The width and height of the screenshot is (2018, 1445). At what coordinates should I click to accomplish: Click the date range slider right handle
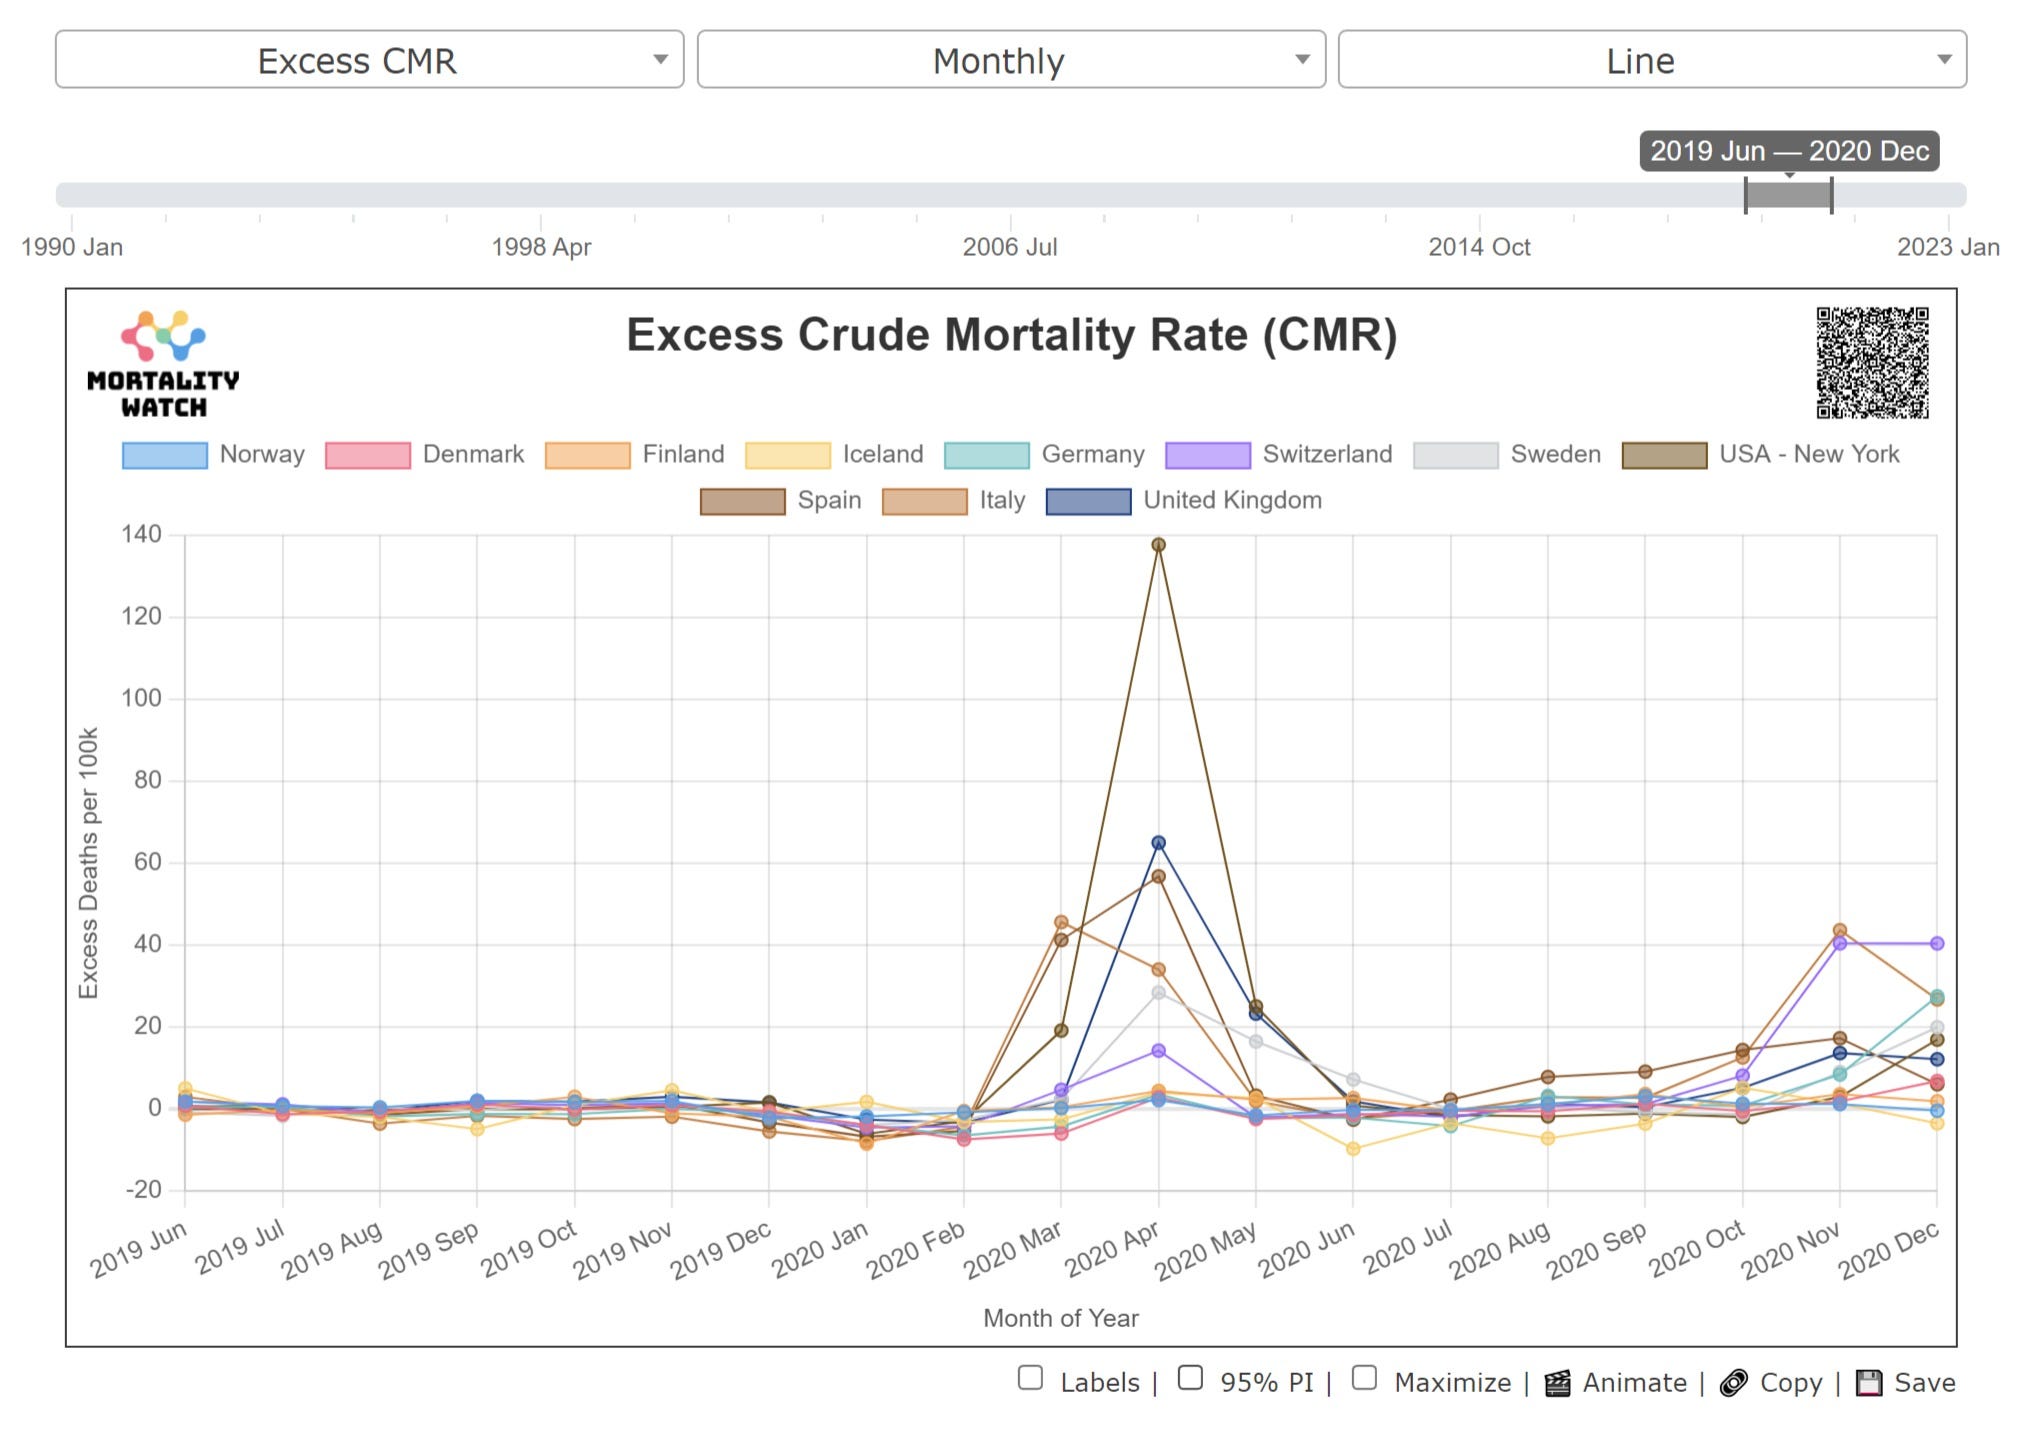(1832, 195)
